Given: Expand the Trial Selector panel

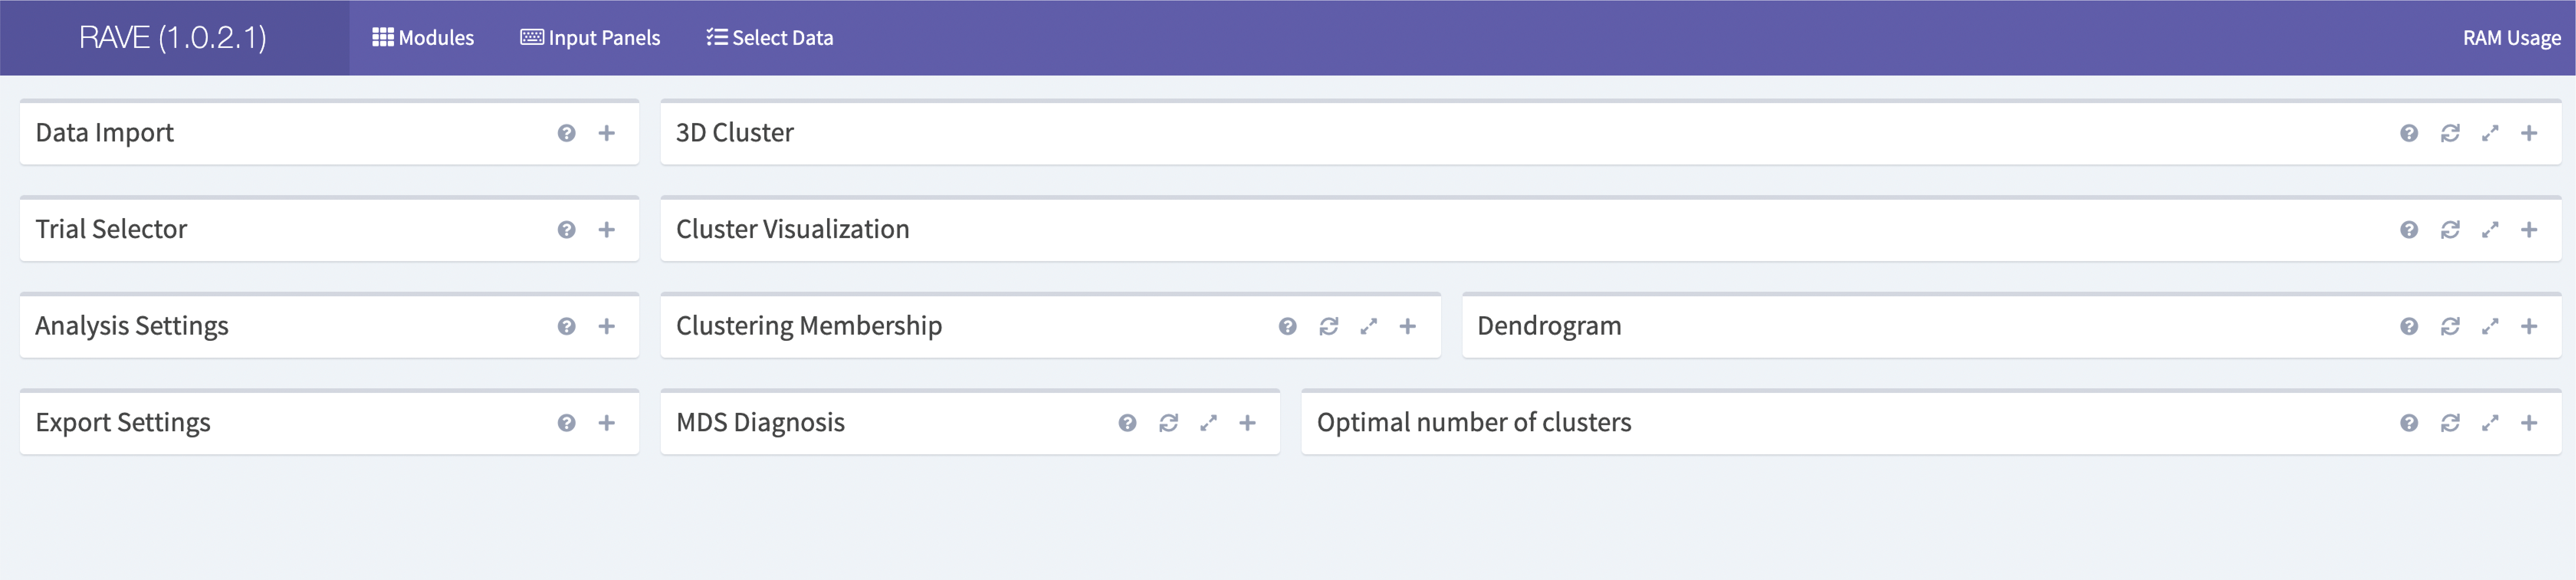Looking at the screenshot, I should pos(606,230).
